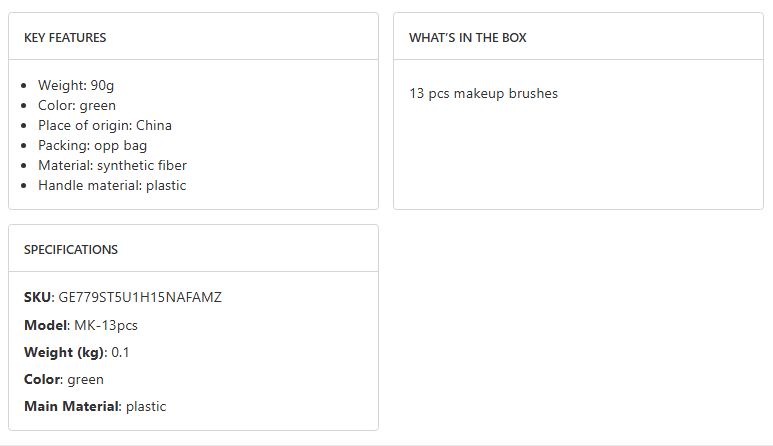Click the Model value MK-13pcs

pos(106,326)
